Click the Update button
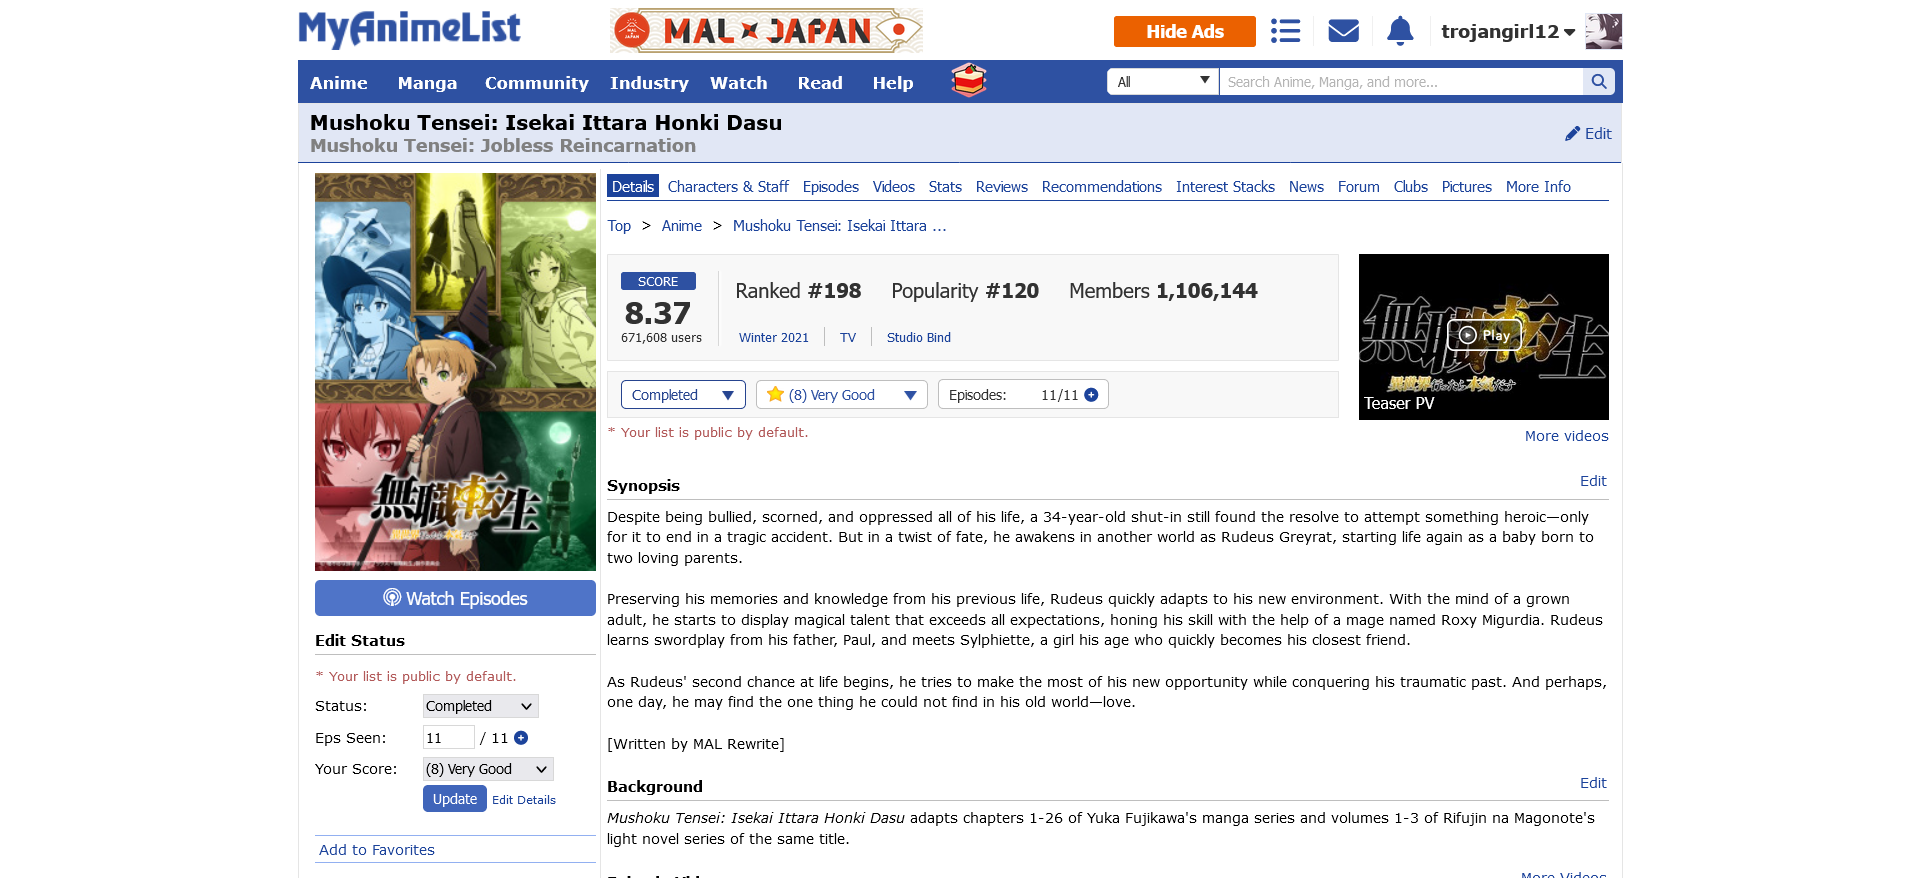The height and width of the screenshot is (878, 1920). [455, 799]
